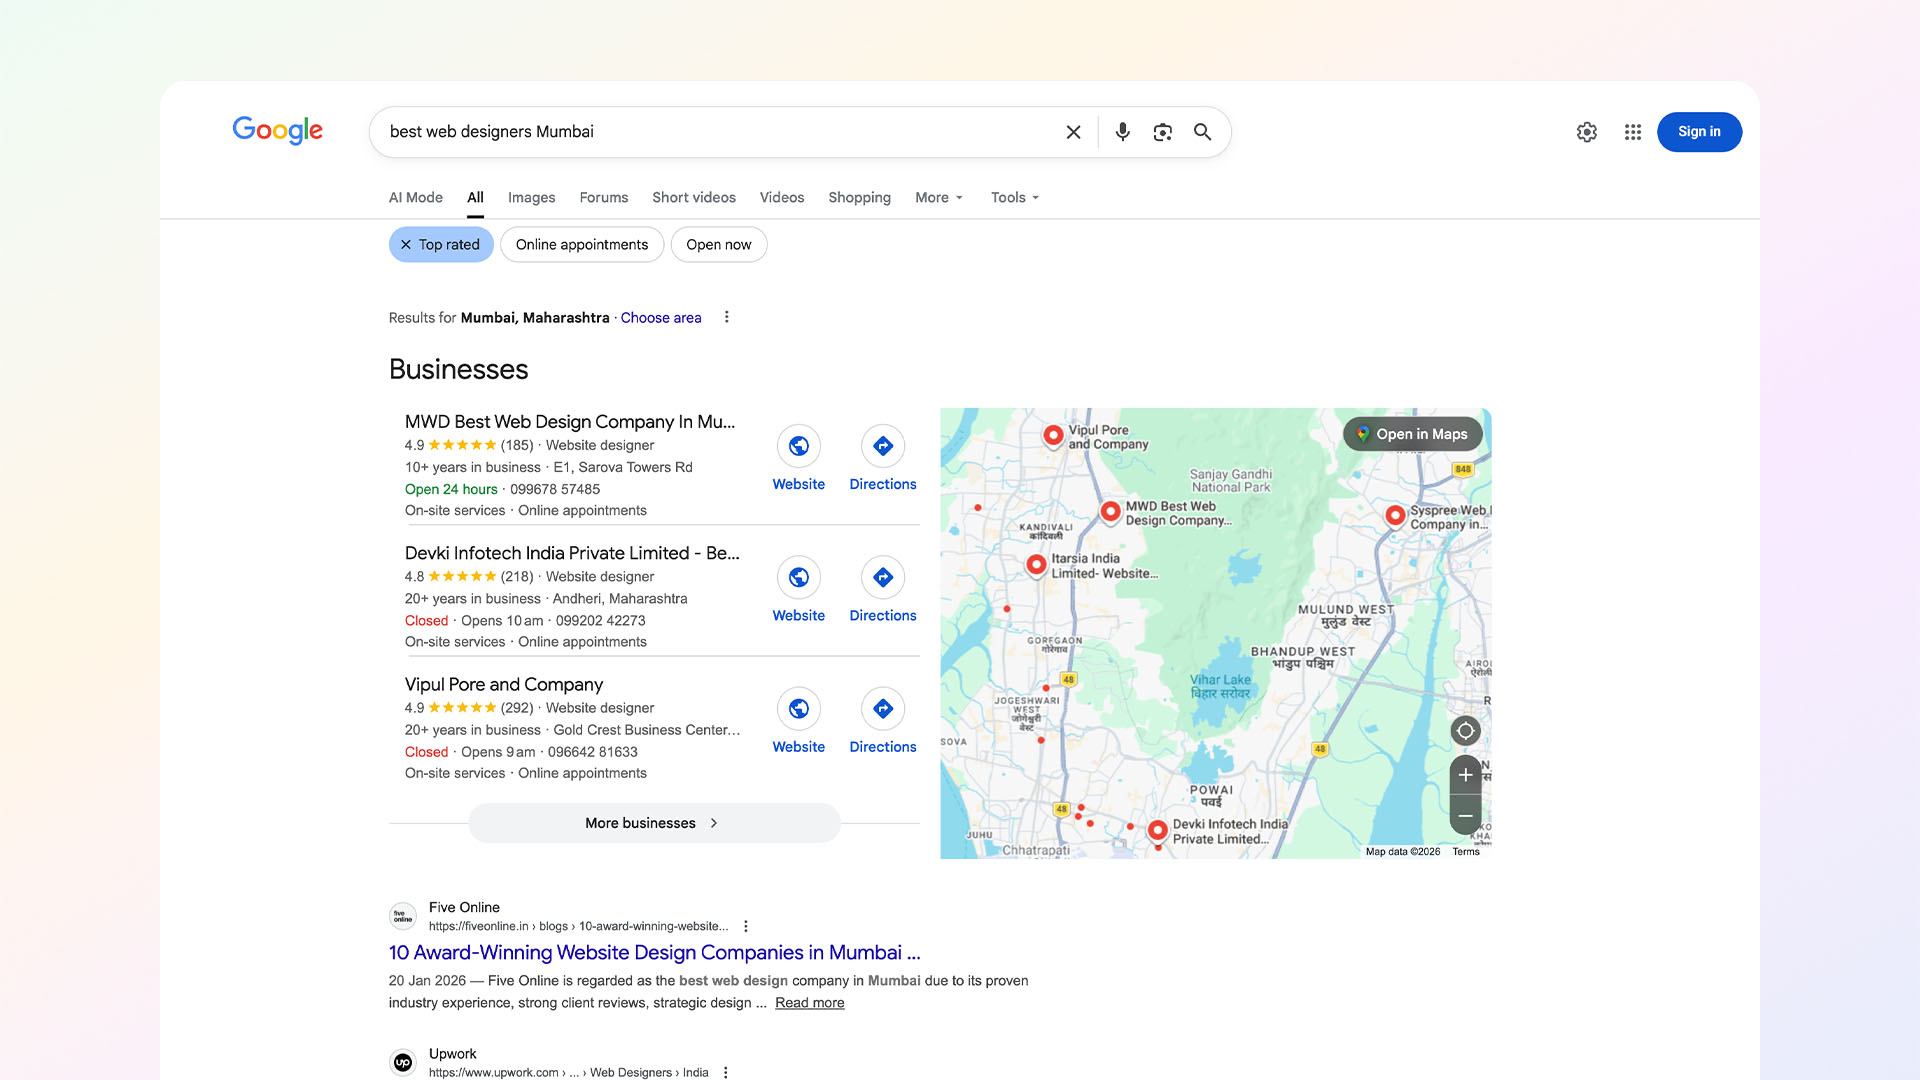Open three-dot menu next to Choose area
This screenshot has height=1080, width=1920.
[727, 316]
